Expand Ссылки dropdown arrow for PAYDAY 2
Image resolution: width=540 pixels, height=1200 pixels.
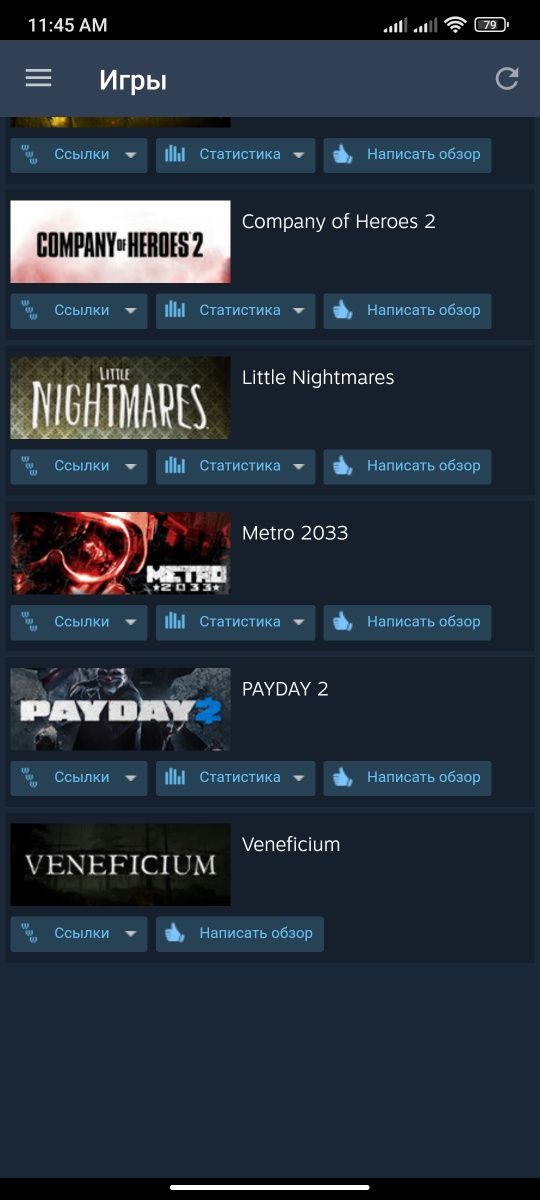click(x=130, y=778)
